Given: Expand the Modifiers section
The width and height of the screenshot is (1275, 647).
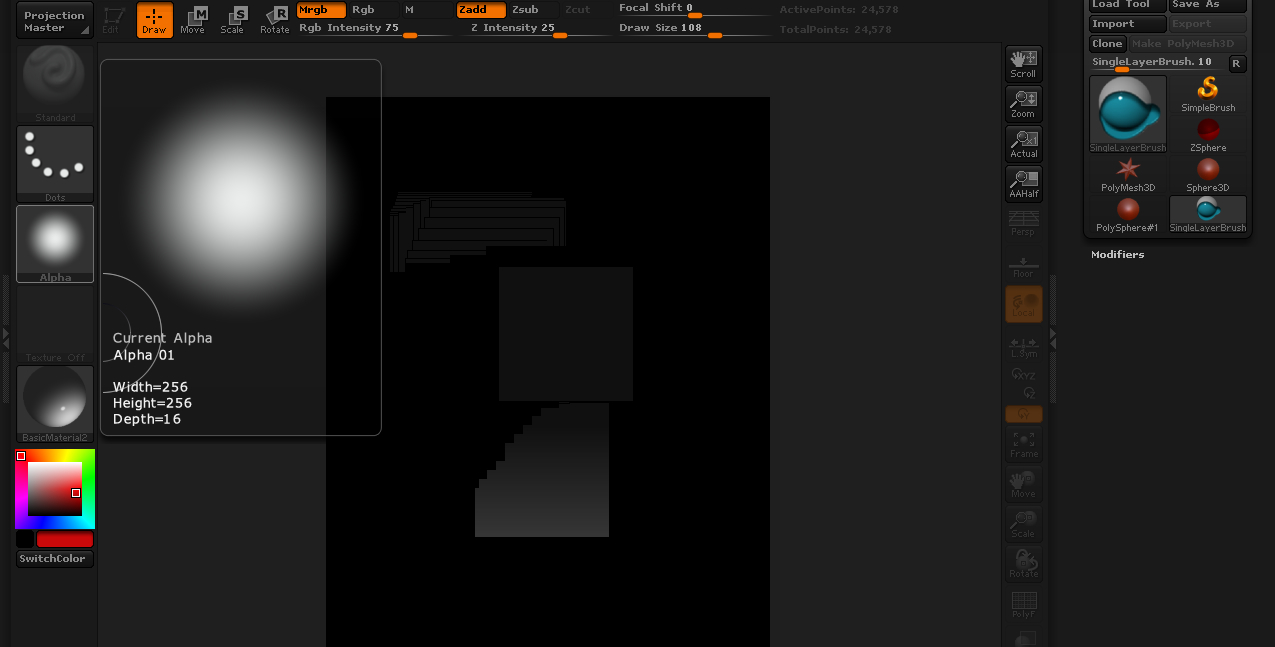Looking at the screenshot, I should (1118, 255).
